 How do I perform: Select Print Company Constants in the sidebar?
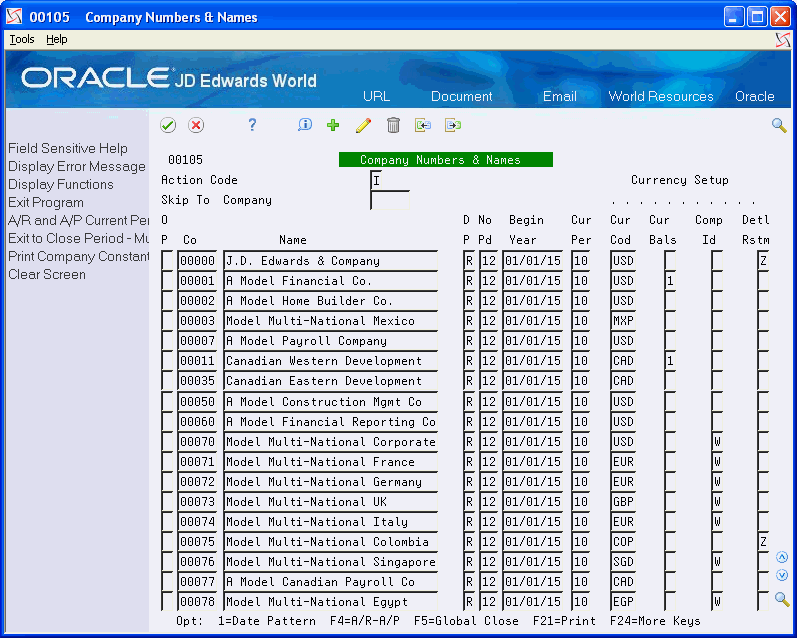pos(78,257)
